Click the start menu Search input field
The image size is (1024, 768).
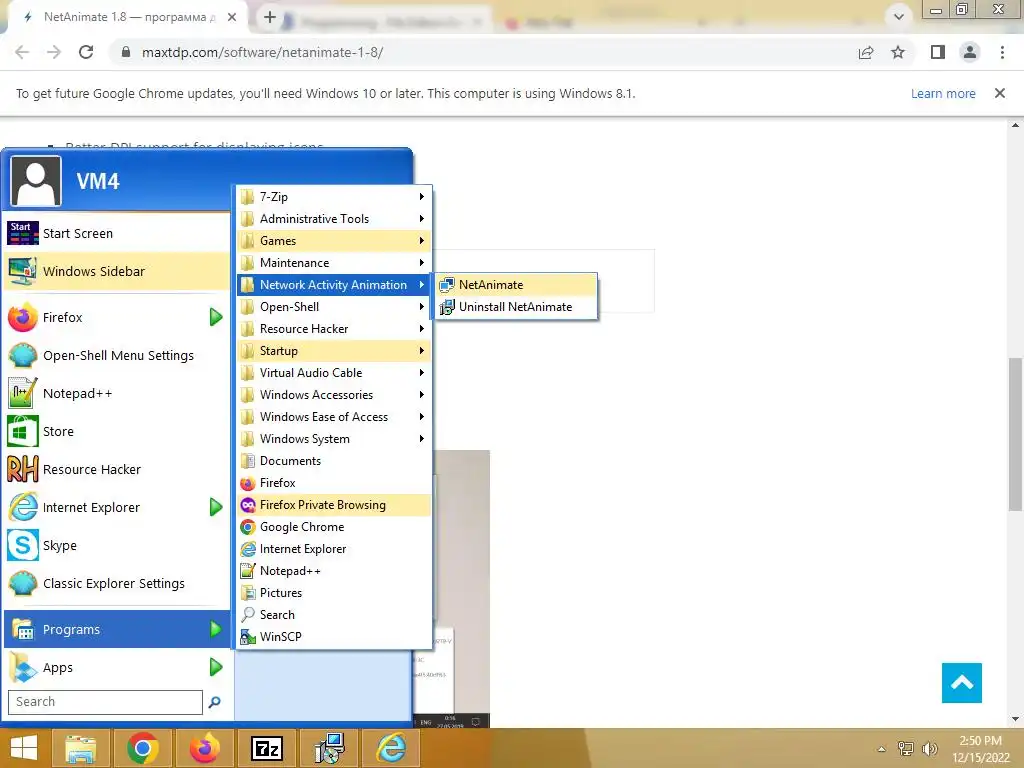tap(105, 702)
